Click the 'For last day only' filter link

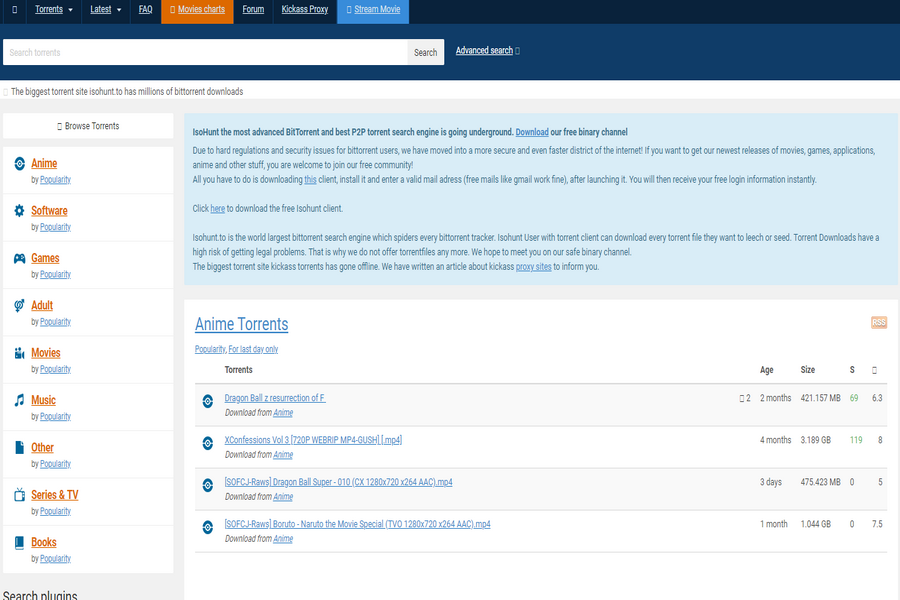click(x=253, y=349)
